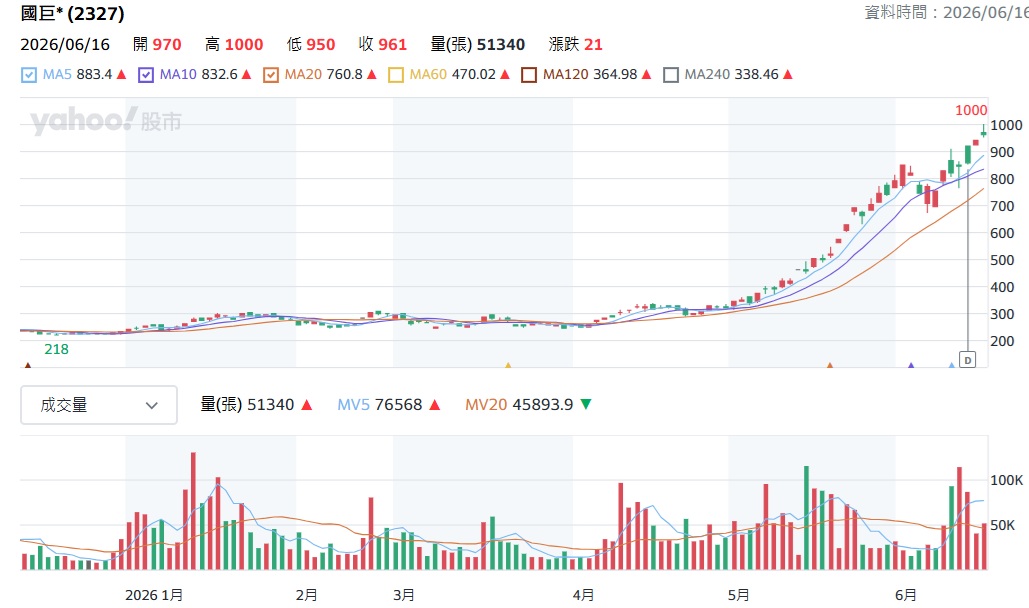Viewport: 1029px width, 608px height.
Task: Click the change value 漲跌 21
Action: 576,45
